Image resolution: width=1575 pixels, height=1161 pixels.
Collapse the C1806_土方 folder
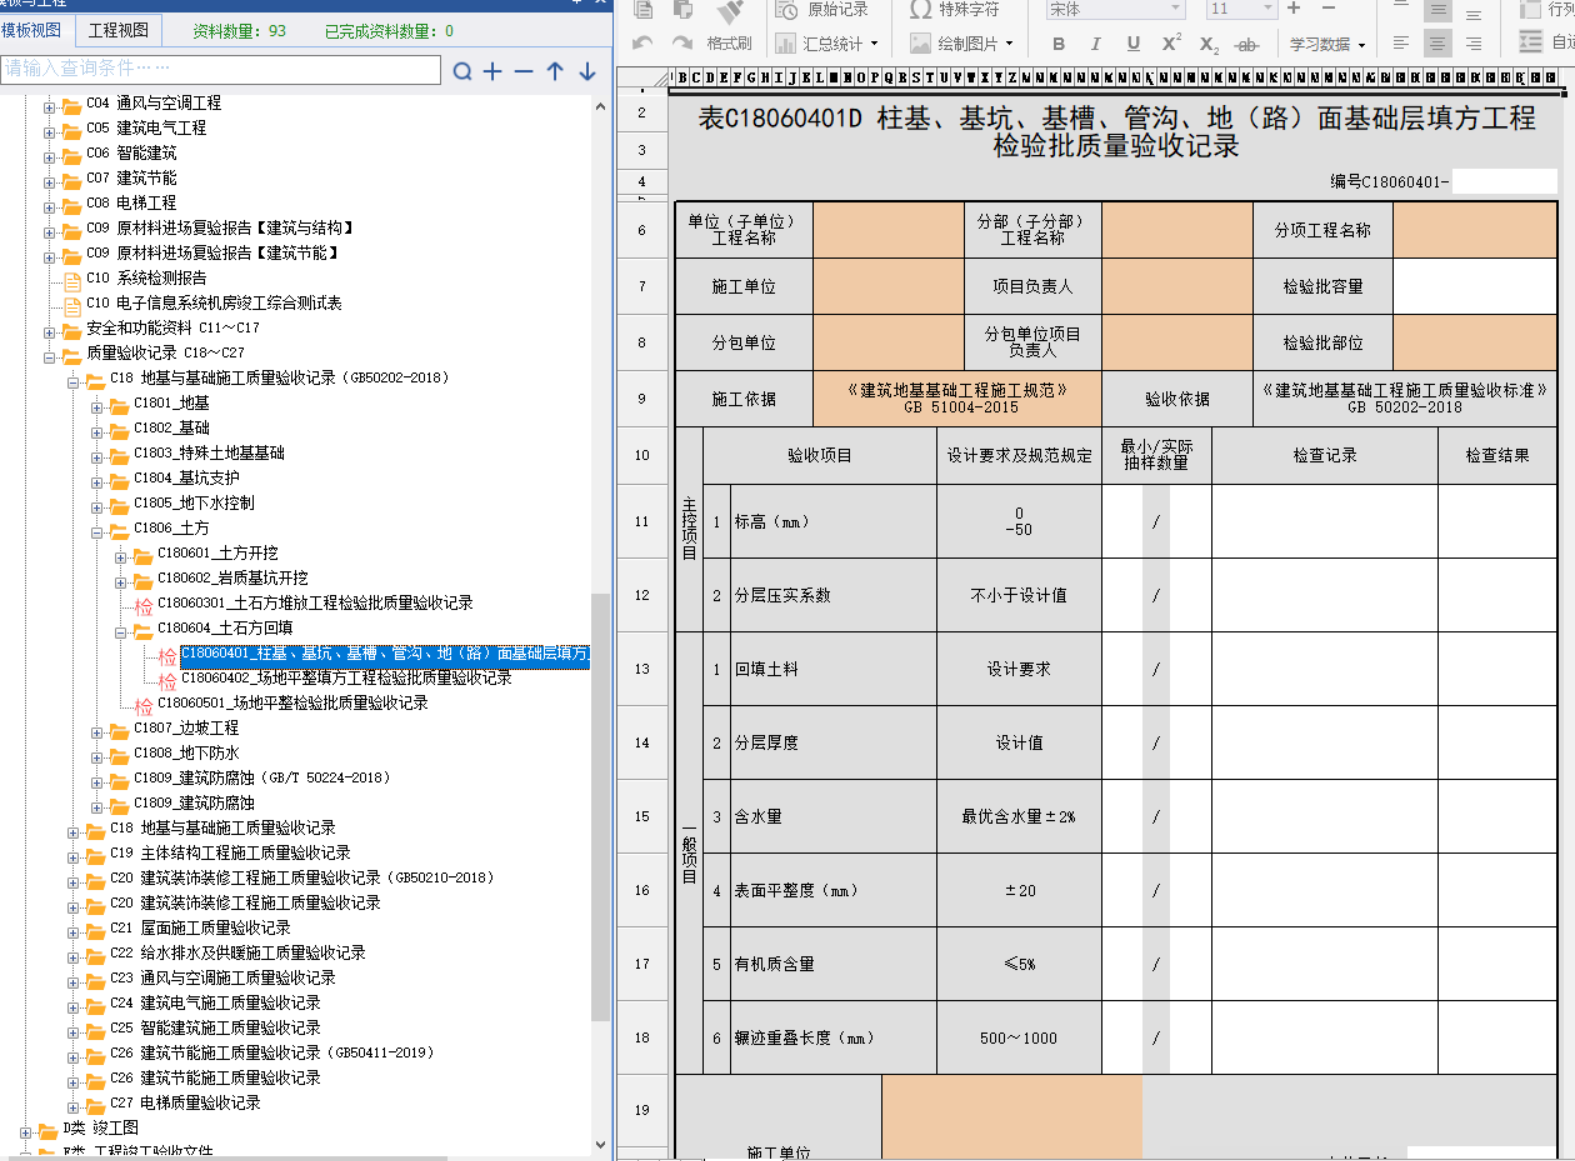click(x=97, y=531)
